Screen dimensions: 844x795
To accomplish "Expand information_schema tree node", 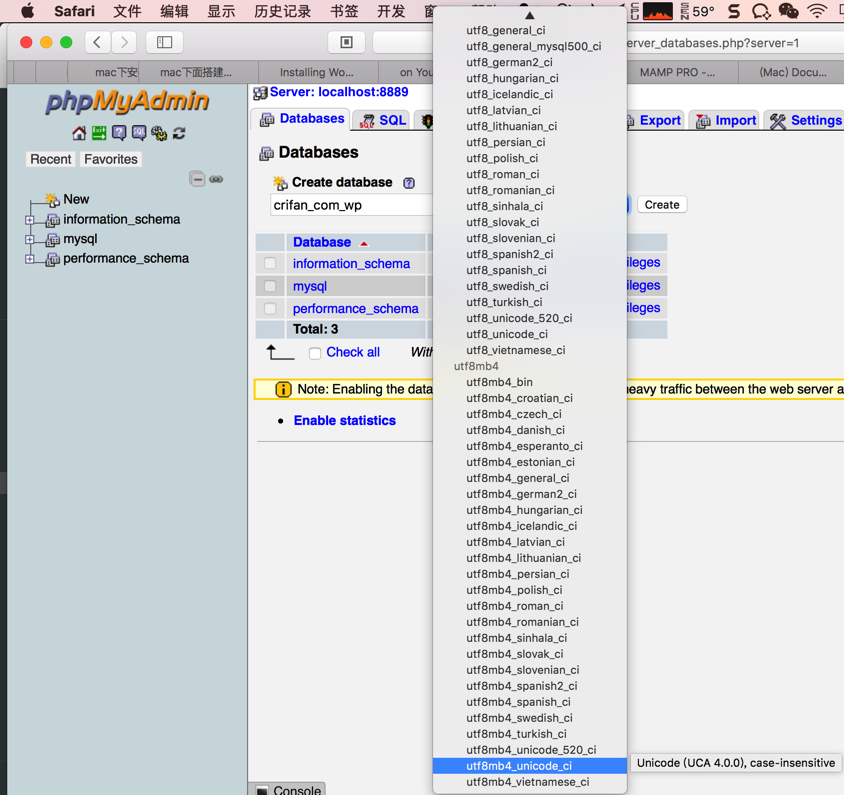I will (x=30, y=220).
